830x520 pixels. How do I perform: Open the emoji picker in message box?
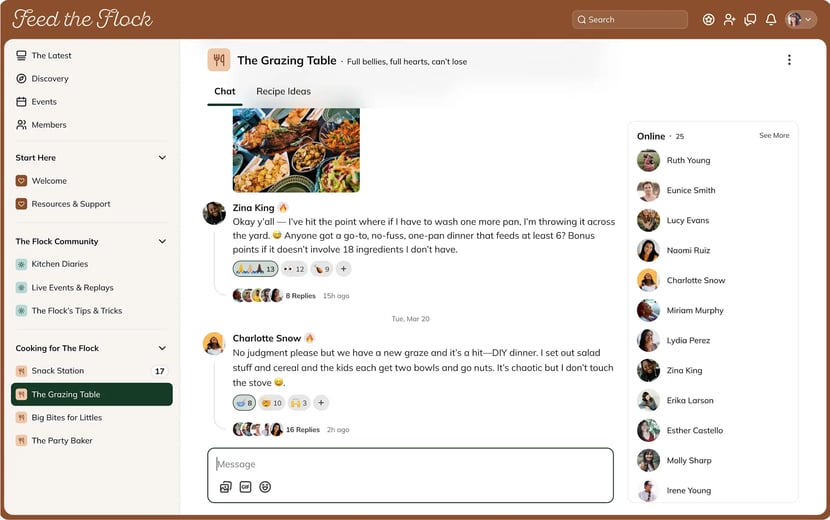pyautogui.click(x=265, y=487)
